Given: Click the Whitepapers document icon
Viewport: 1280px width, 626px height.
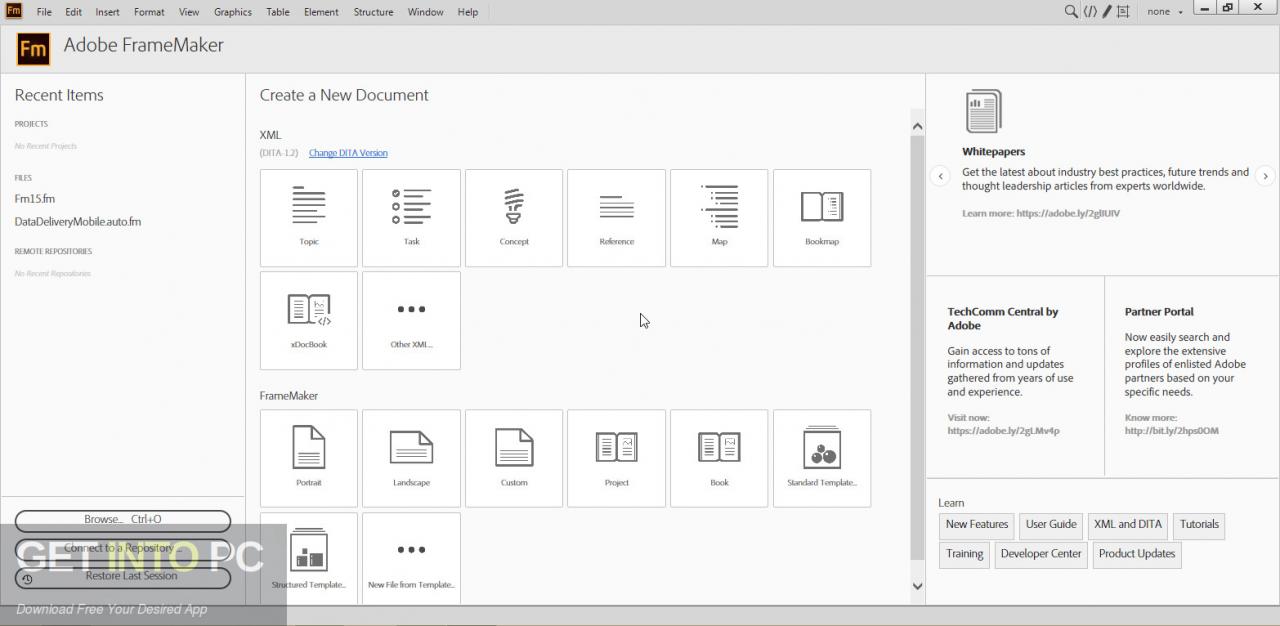Looking at the screenshot, I should coord(983,111).
